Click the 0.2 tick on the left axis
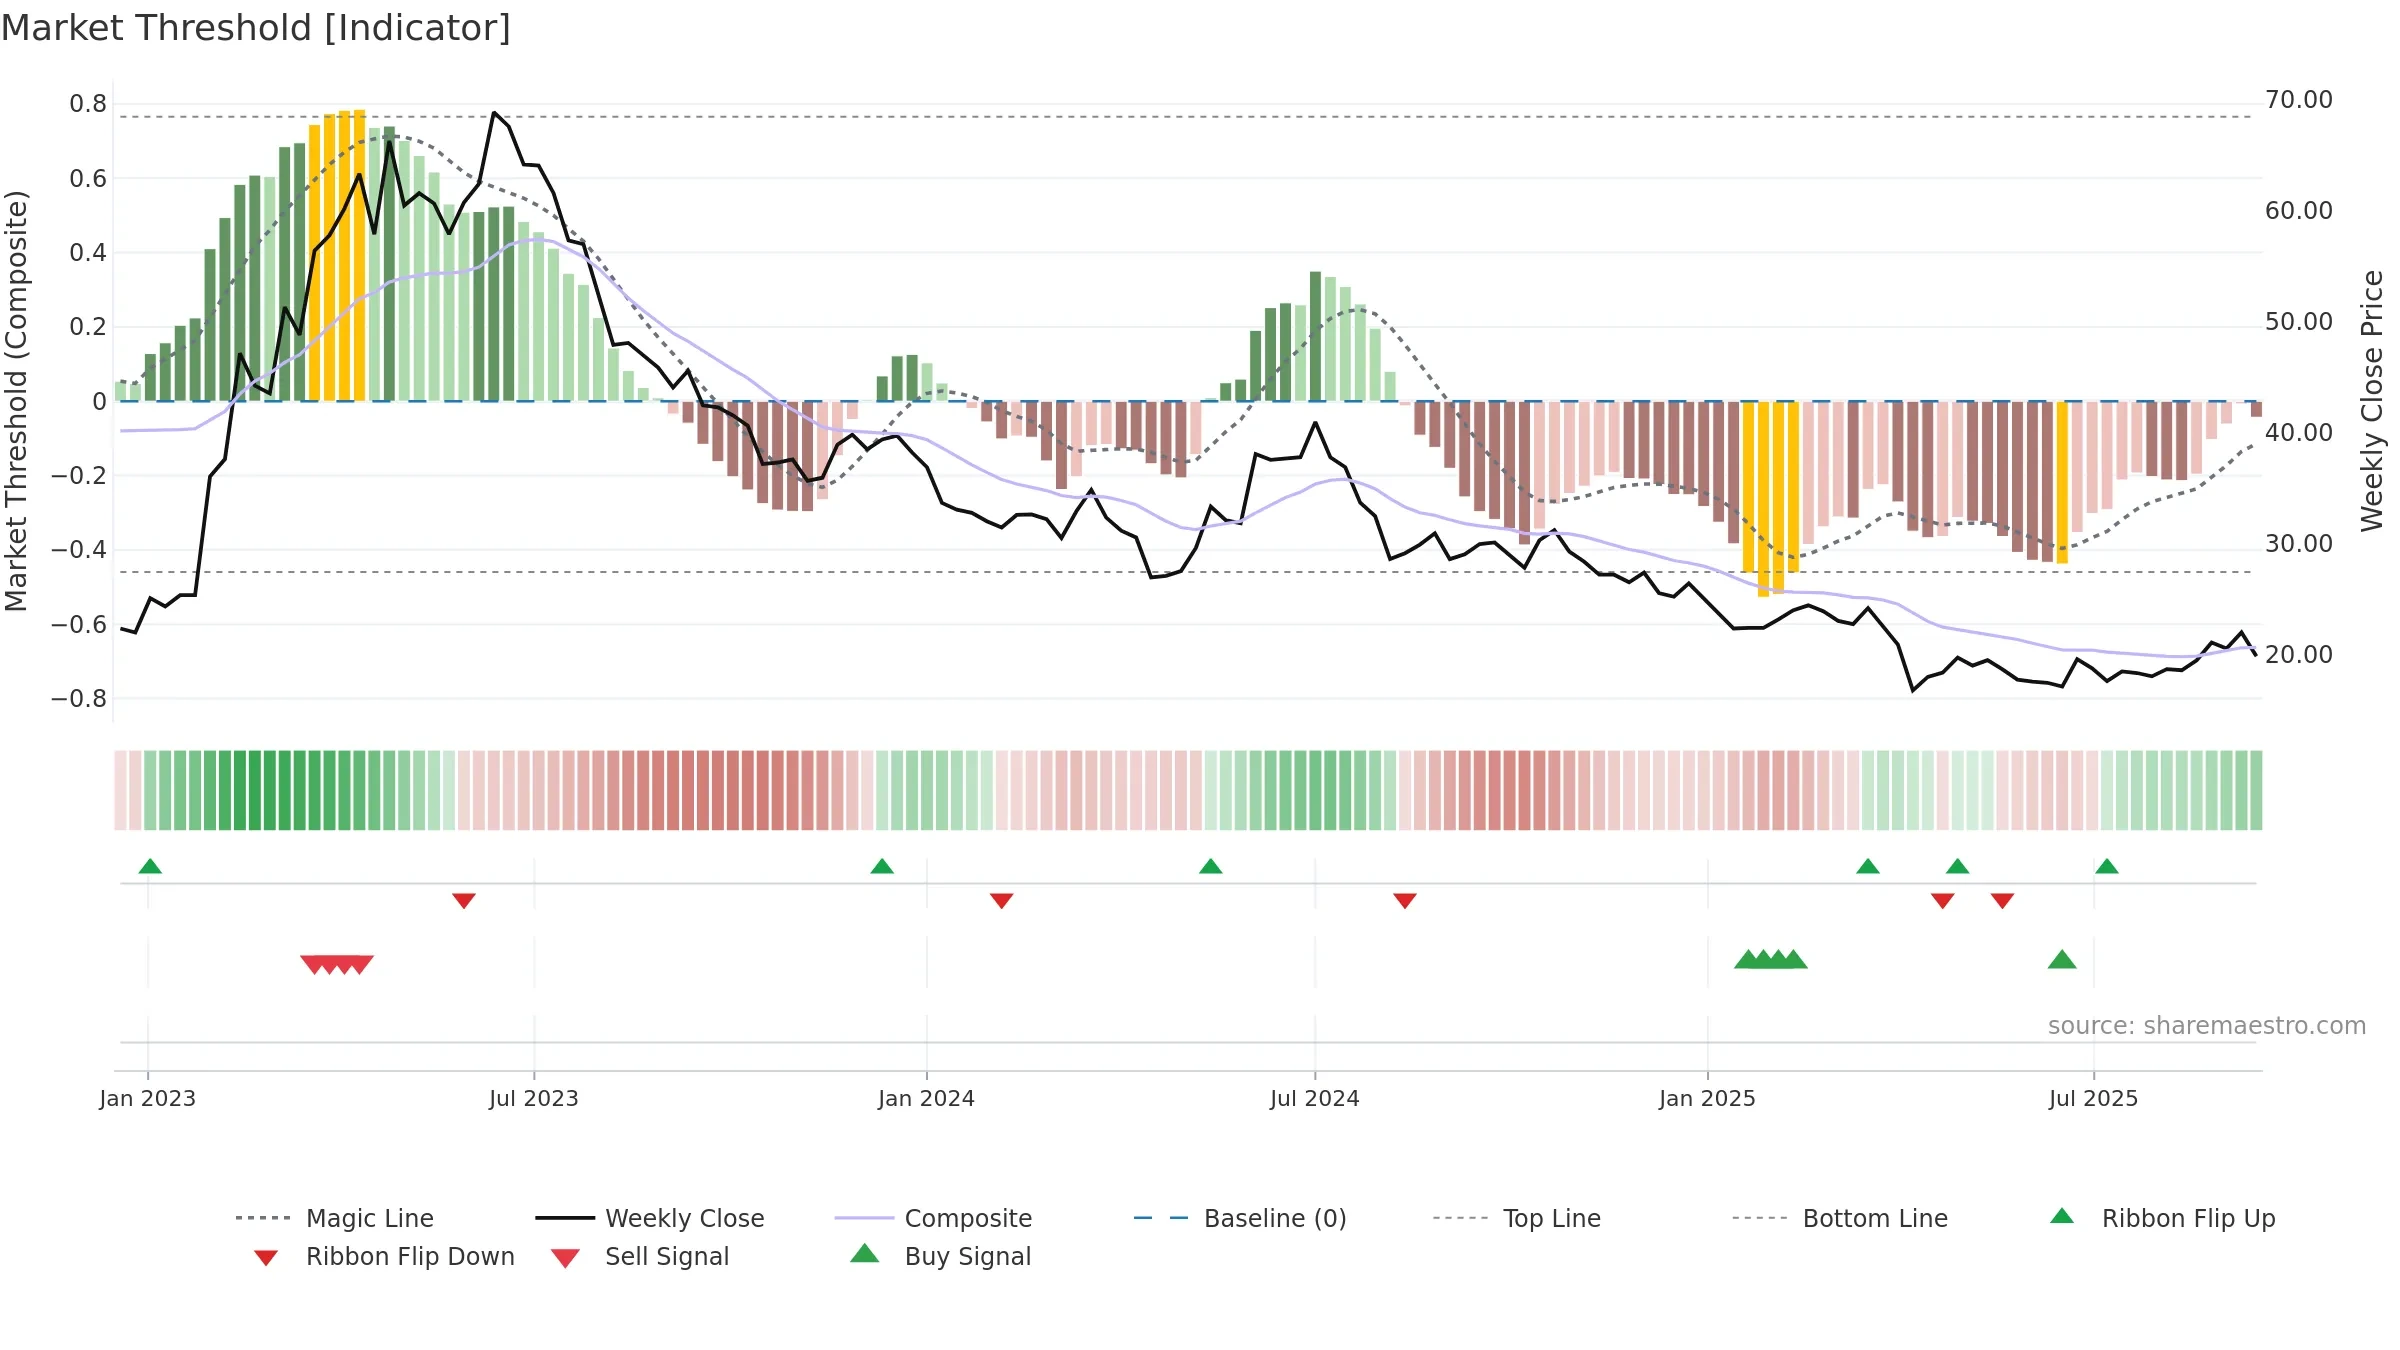This screenshot has width=2400, height=1350. pos(88,327)
